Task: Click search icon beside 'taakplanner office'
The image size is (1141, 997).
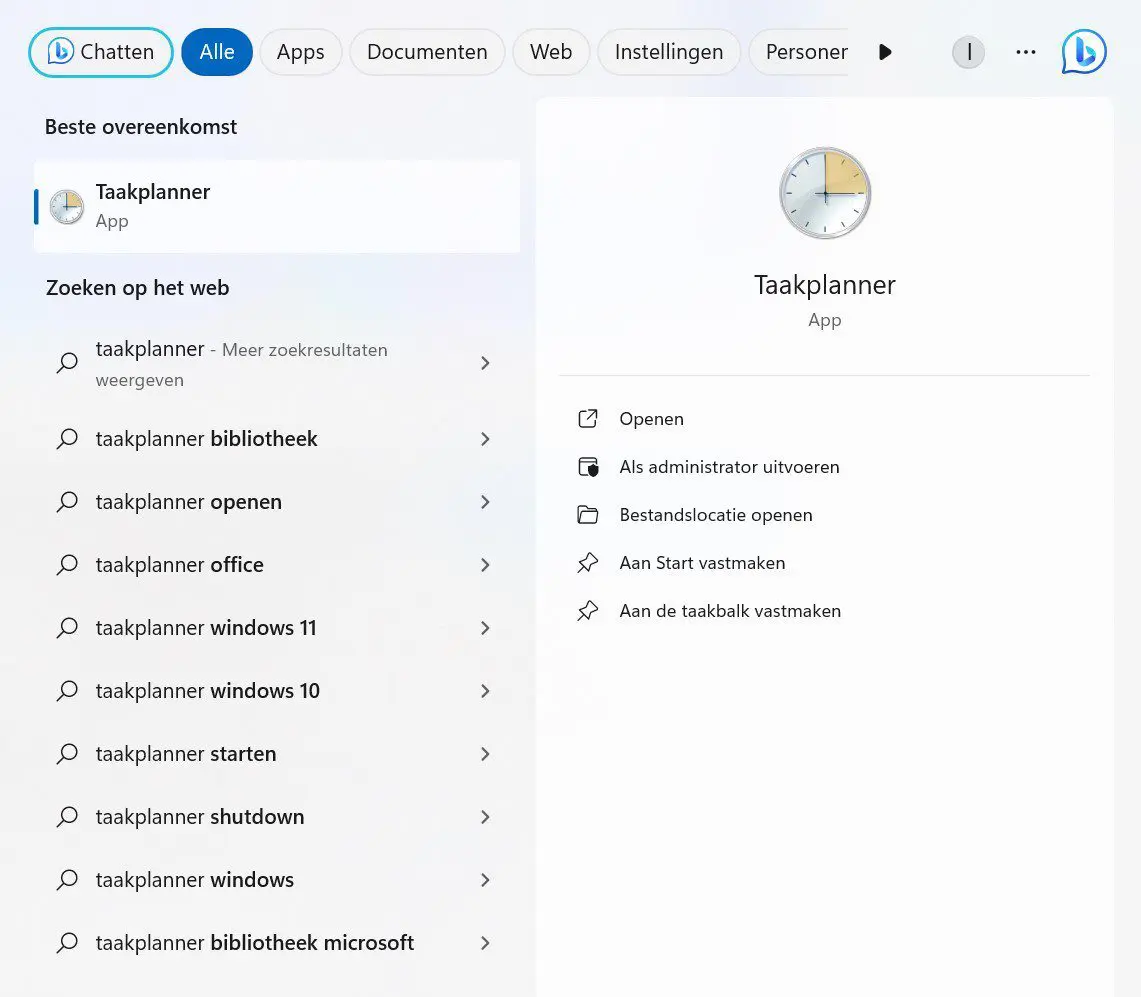Action: [x=68, y=565]
